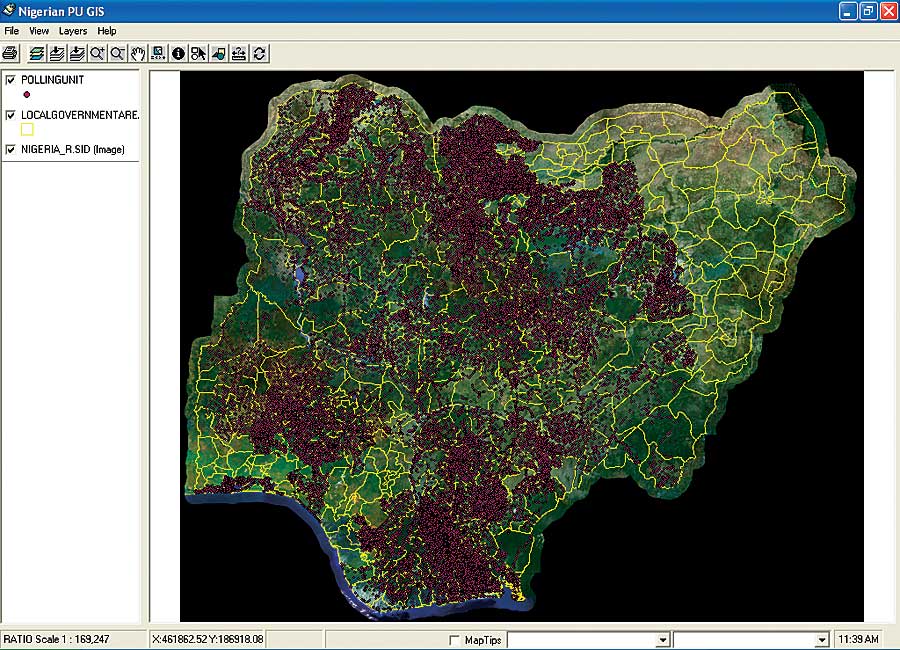The width and height of the screenshot is (900, 650).
Task: Activate the Pan hand tool
Action: 138,53
